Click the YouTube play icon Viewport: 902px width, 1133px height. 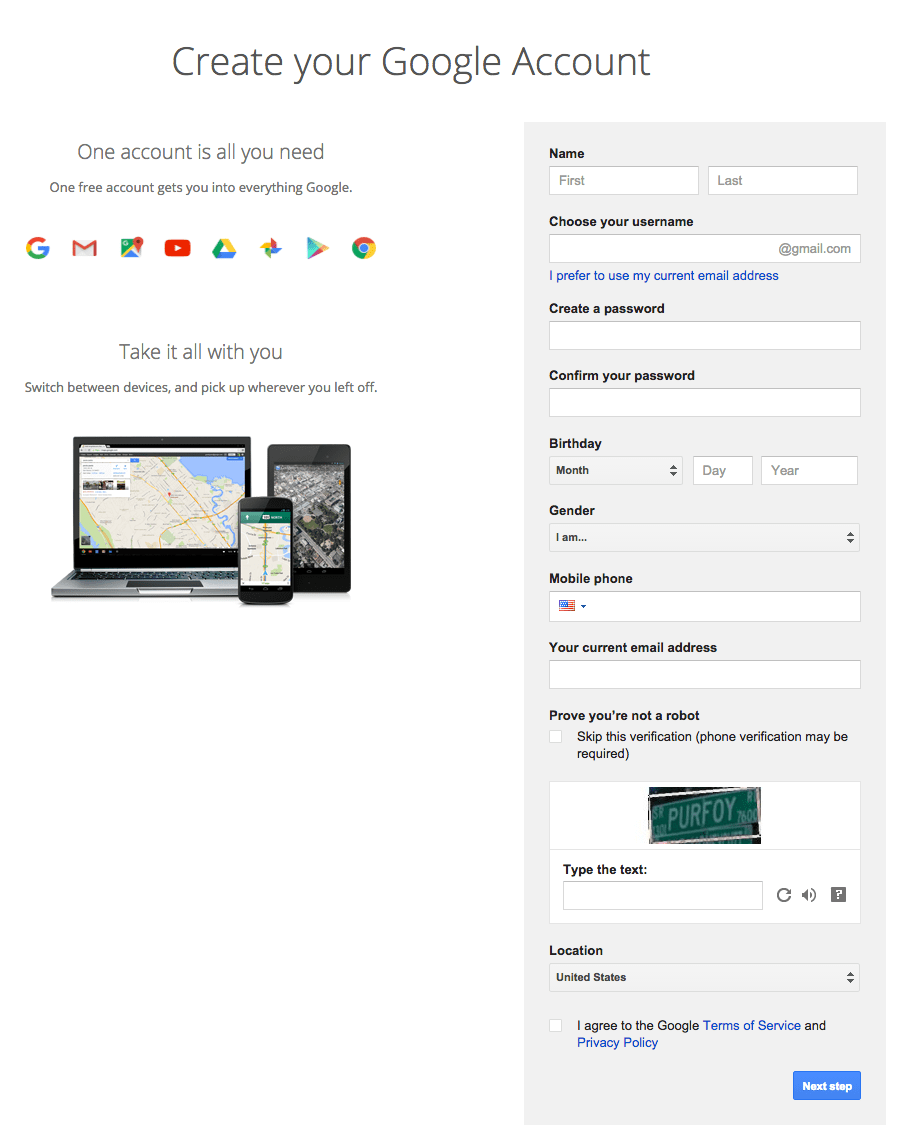177,248
